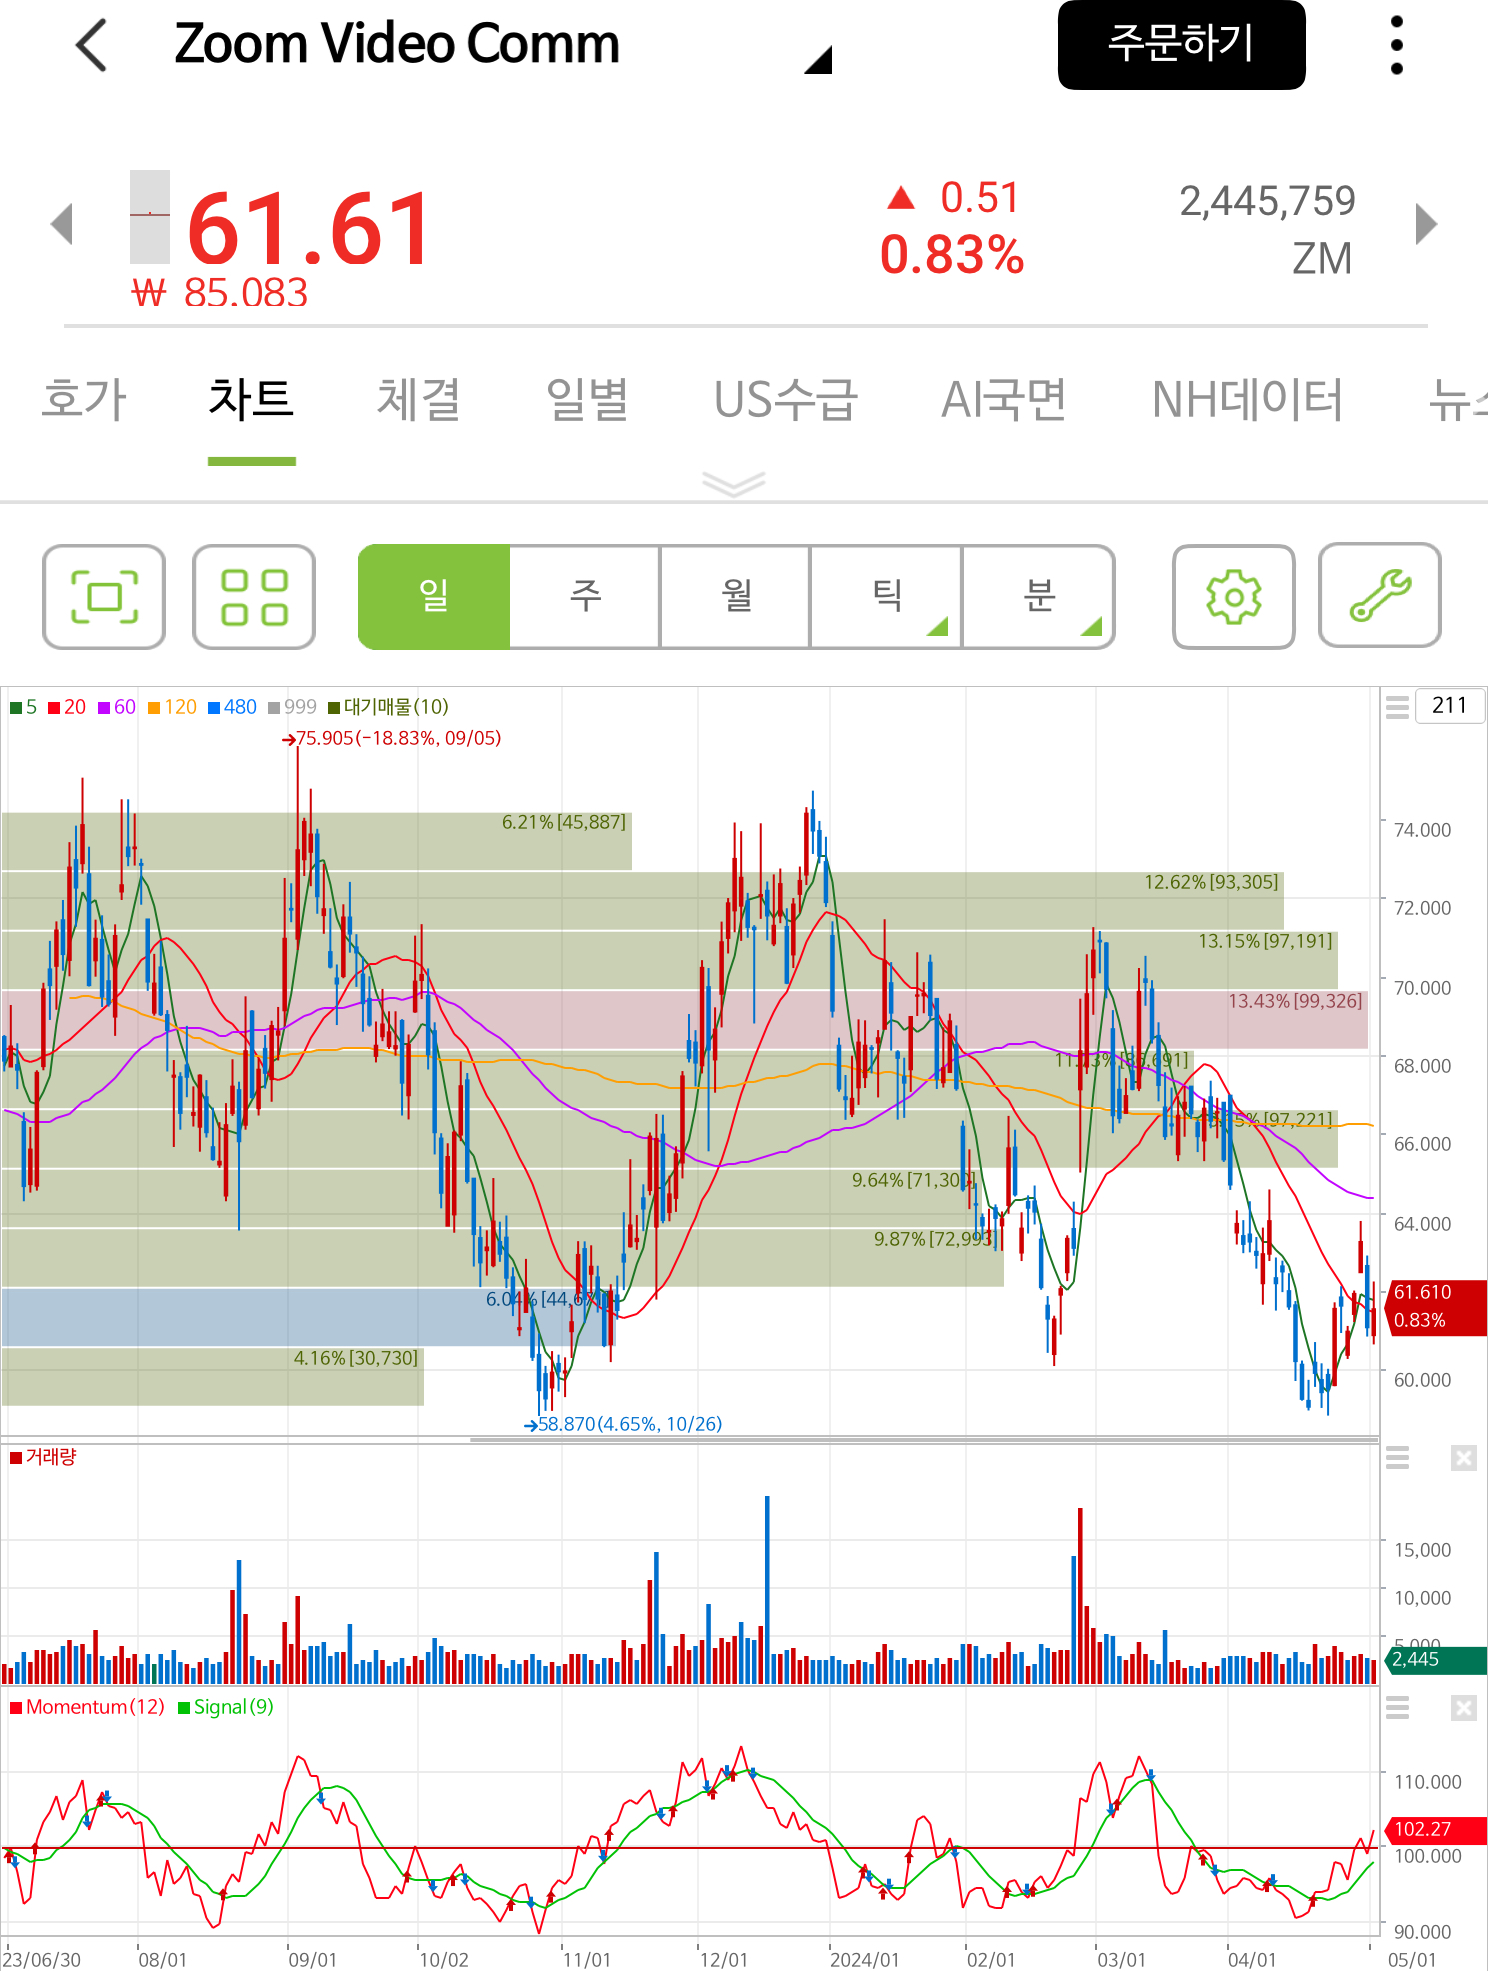Open volume panel menu icon

point(1397,1458)
